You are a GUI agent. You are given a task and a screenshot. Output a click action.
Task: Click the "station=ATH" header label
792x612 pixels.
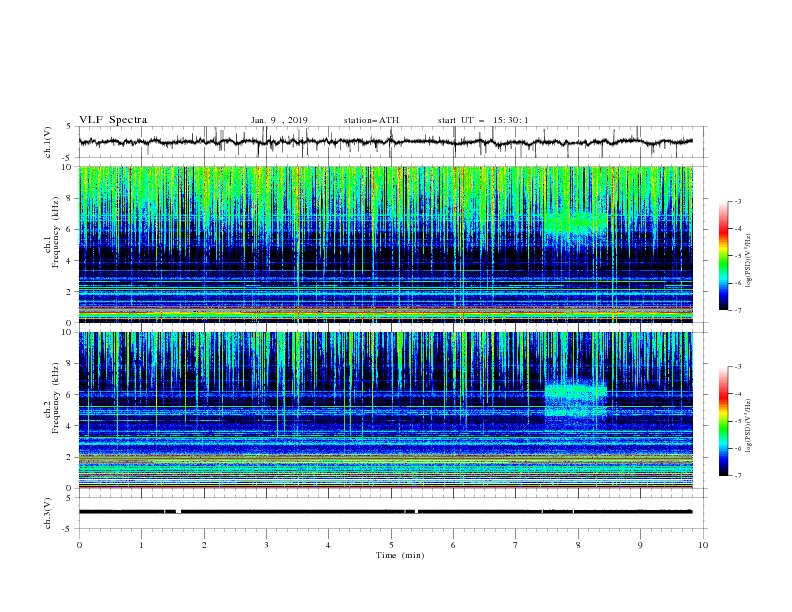tap(371, 120)
